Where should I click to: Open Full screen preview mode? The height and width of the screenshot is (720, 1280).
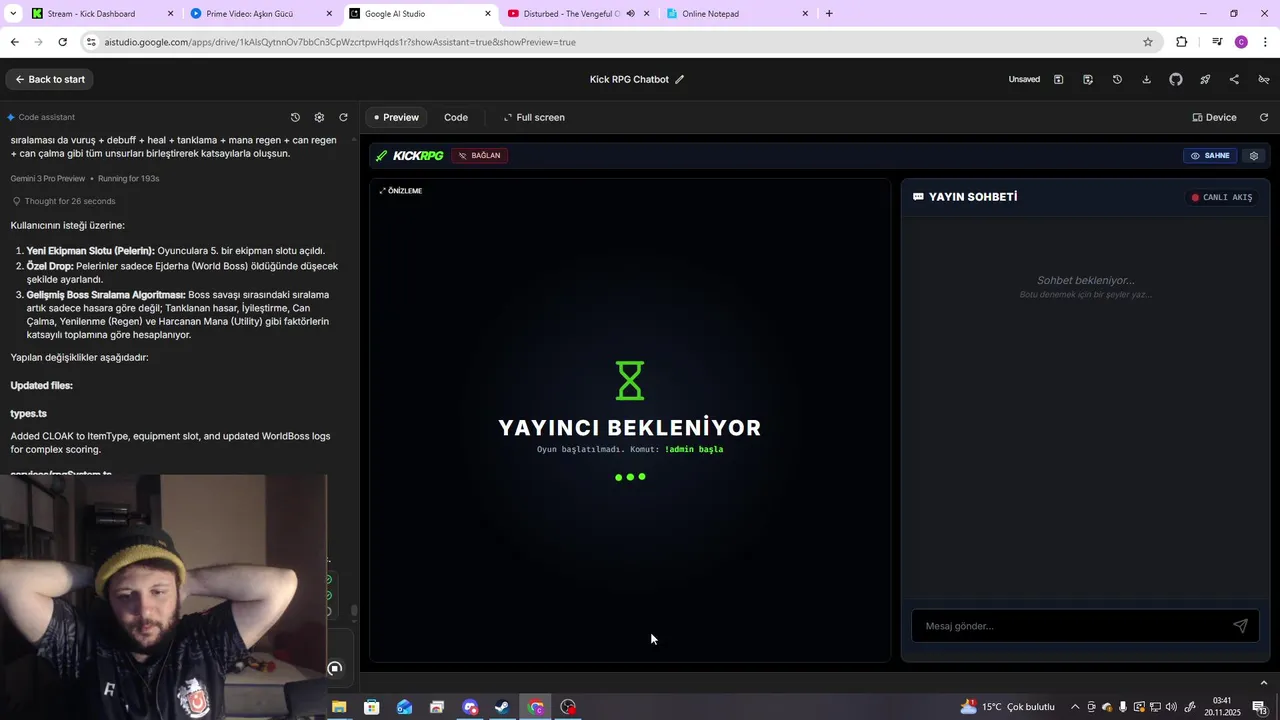pyautogui.click(x=534, y=117)
